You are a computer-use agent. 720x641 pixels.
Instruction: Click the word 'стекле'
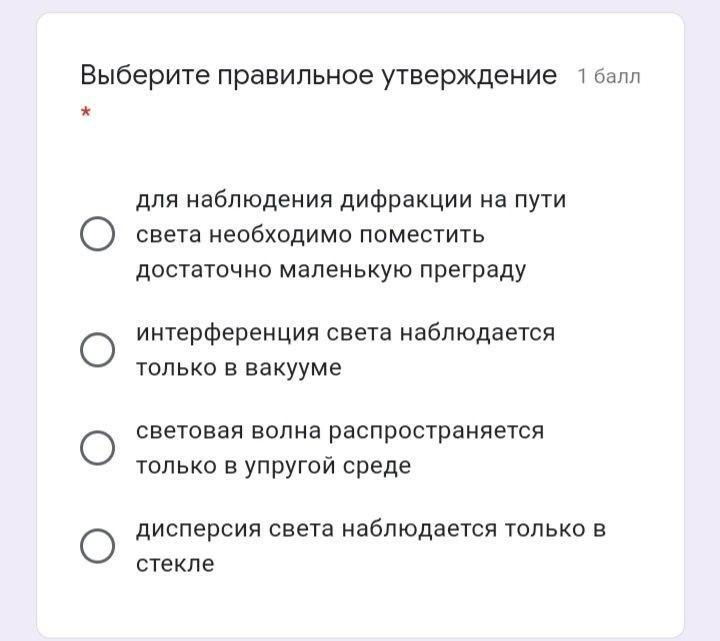tap(175, 564)
